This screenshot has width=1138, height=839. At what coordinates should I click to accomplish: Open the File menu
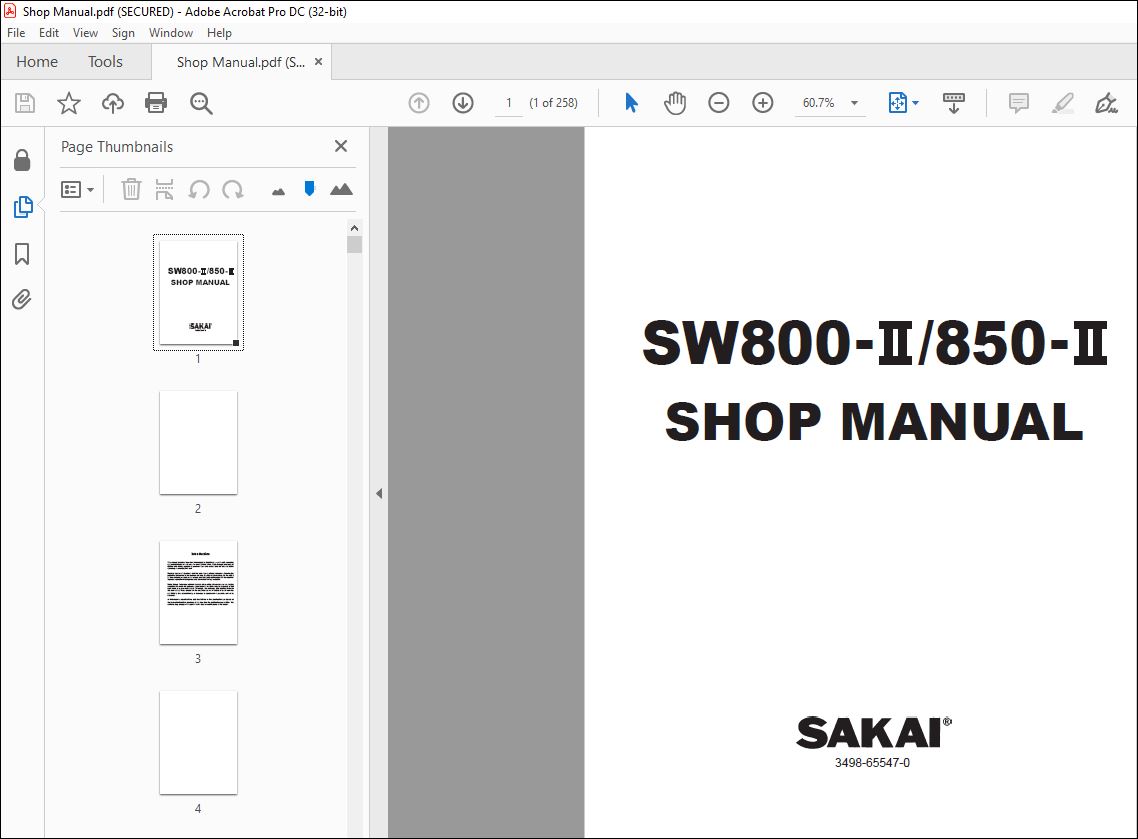pyautogui.click(x=16, y=33)
